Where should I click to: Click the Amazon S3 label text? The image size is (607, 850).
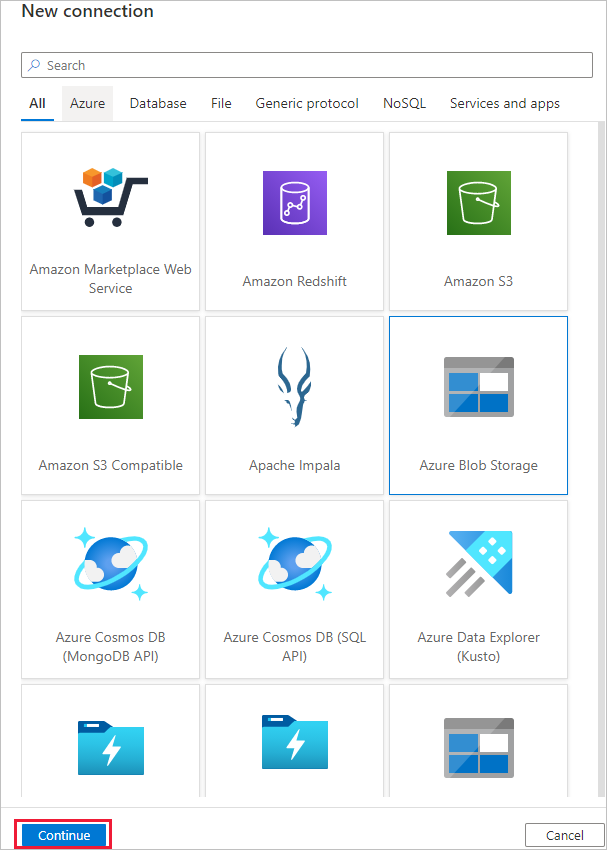click(x=479, y=281)
